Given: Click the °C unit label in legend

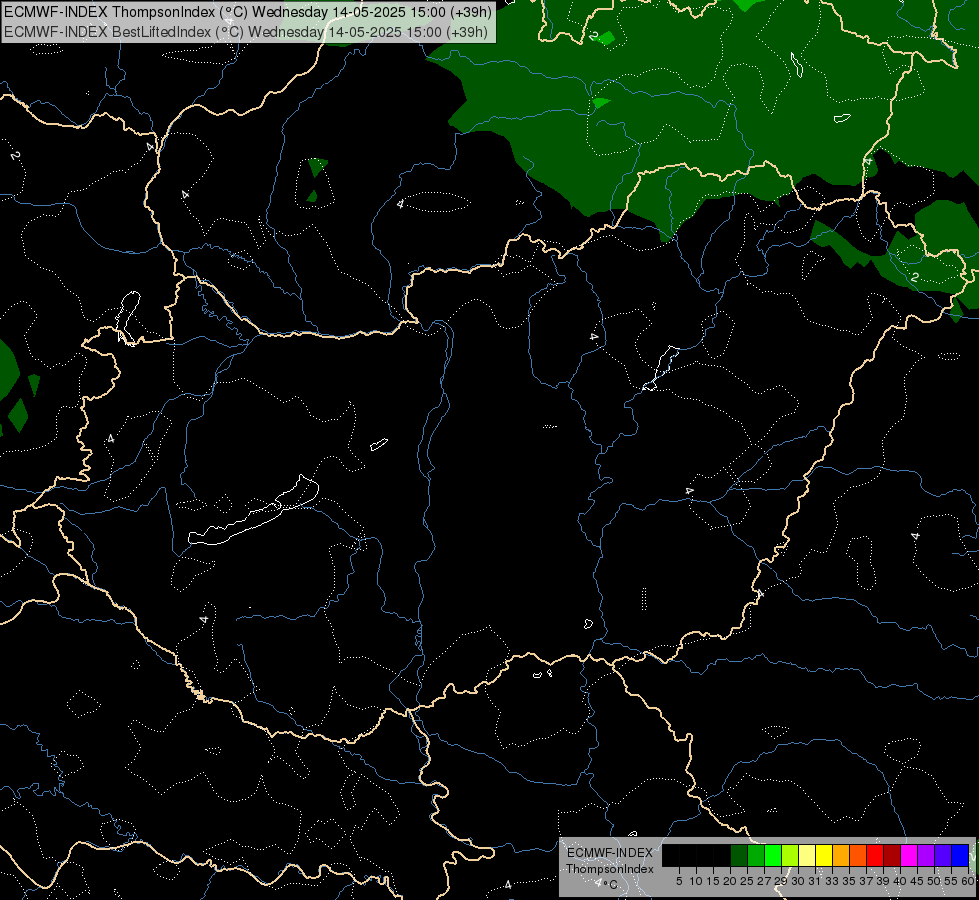Looking at the screenshot, I should pyautogui.click(x=611, y=884).
